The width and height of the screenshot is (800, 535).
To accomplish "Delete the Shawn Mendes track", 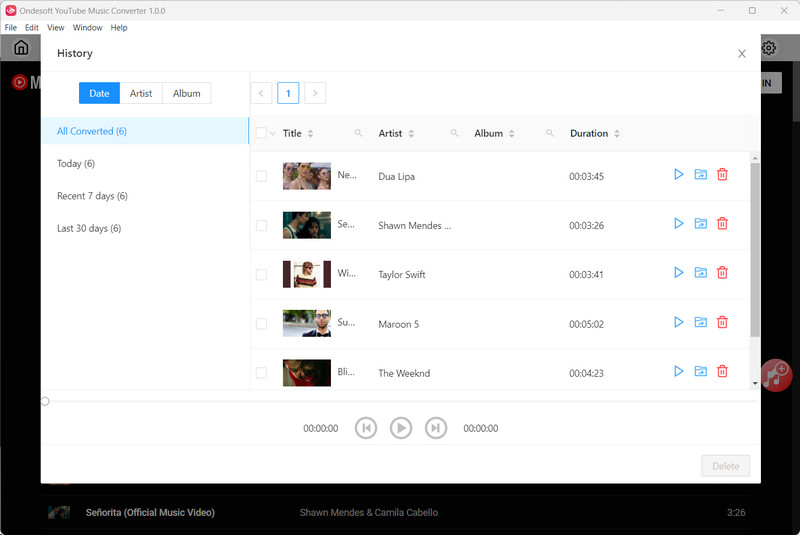I will coord(722,223).
